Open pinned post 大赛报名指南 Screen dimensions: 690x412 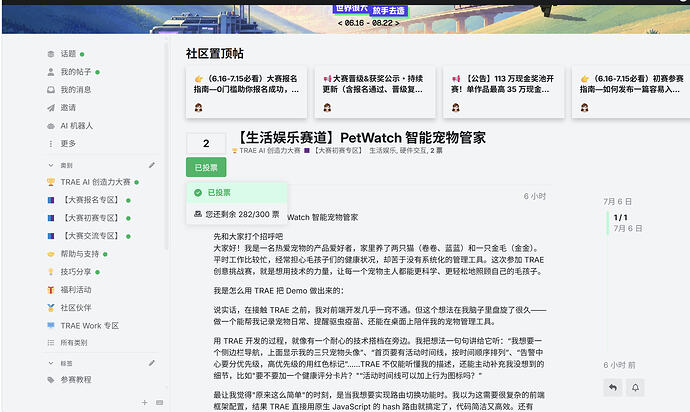coord(246,84)
